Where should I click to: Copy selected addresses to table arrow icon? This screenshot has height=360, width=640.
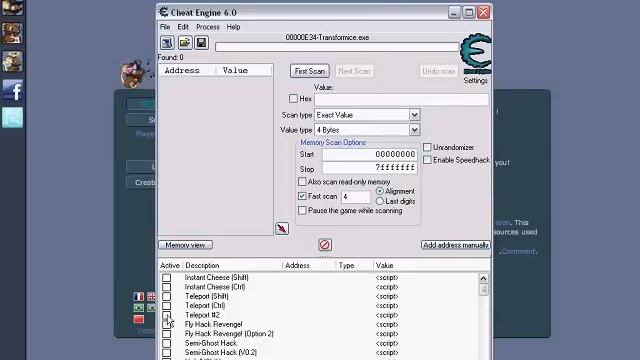(282, 229)
